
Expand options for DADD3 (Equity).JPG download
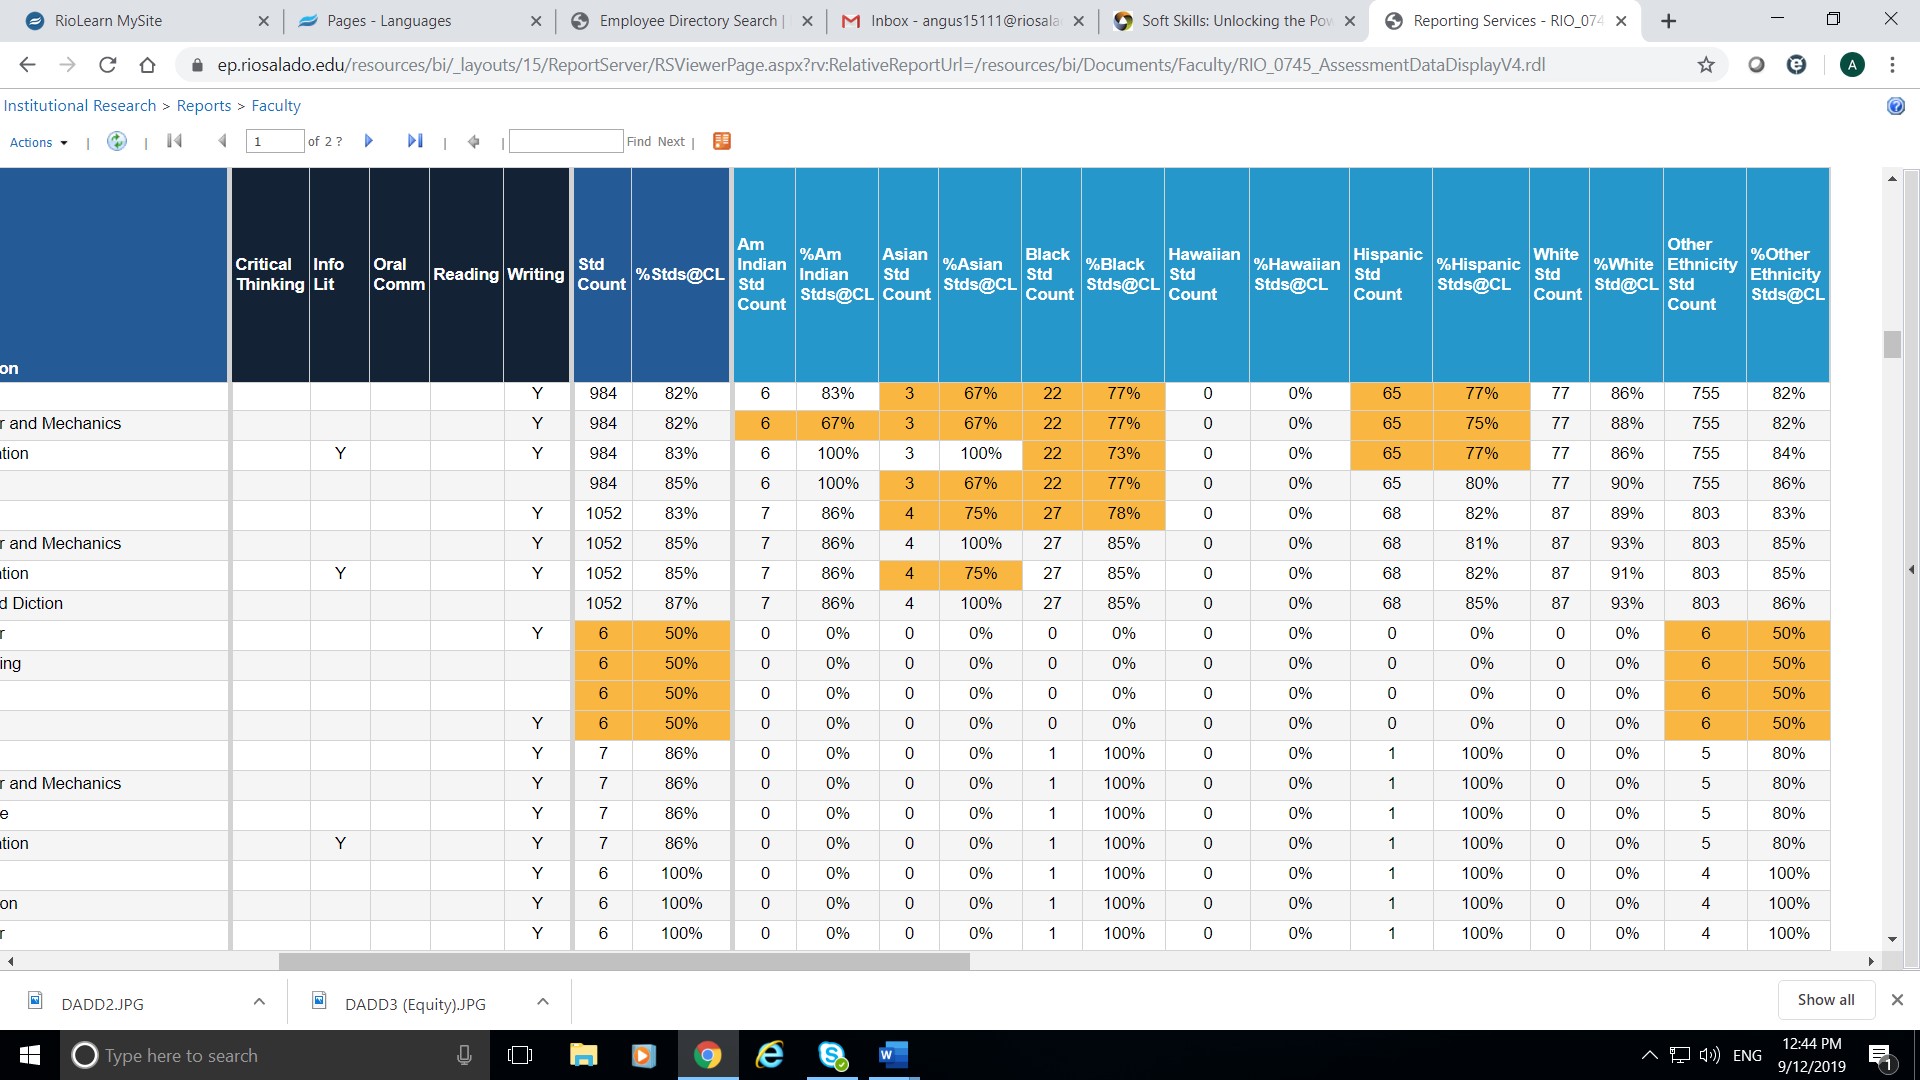pos(543,1001)
